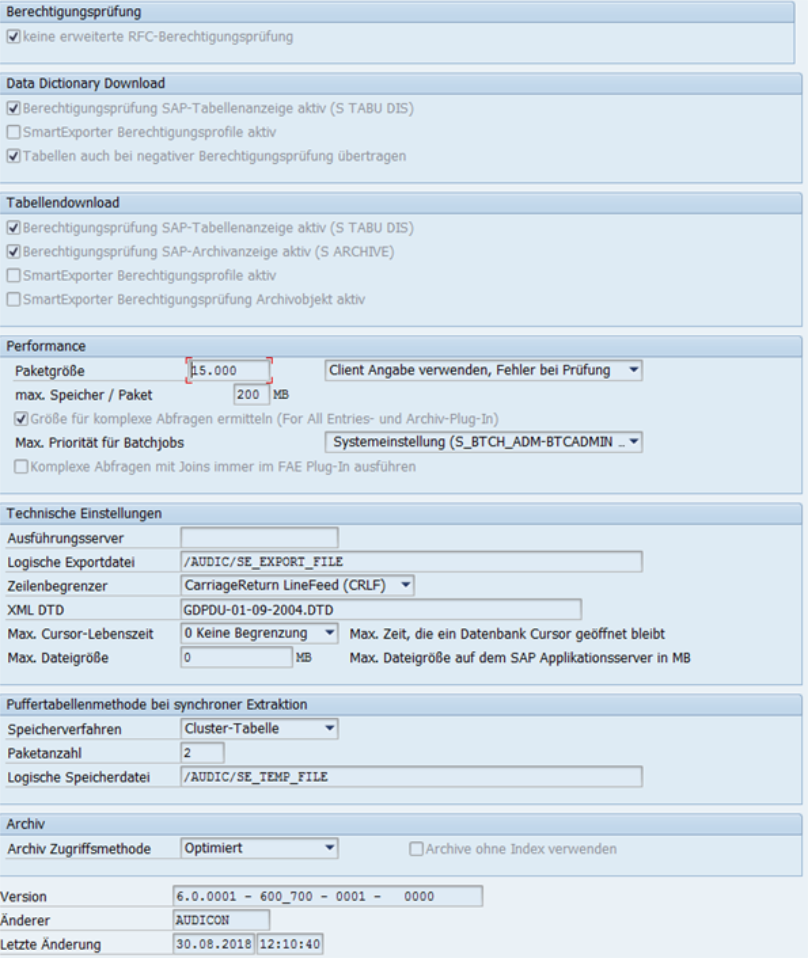Enable Archive ohne Index verwenden checkbox
Viewport: 808px width, 958px height.
(416, 849)
